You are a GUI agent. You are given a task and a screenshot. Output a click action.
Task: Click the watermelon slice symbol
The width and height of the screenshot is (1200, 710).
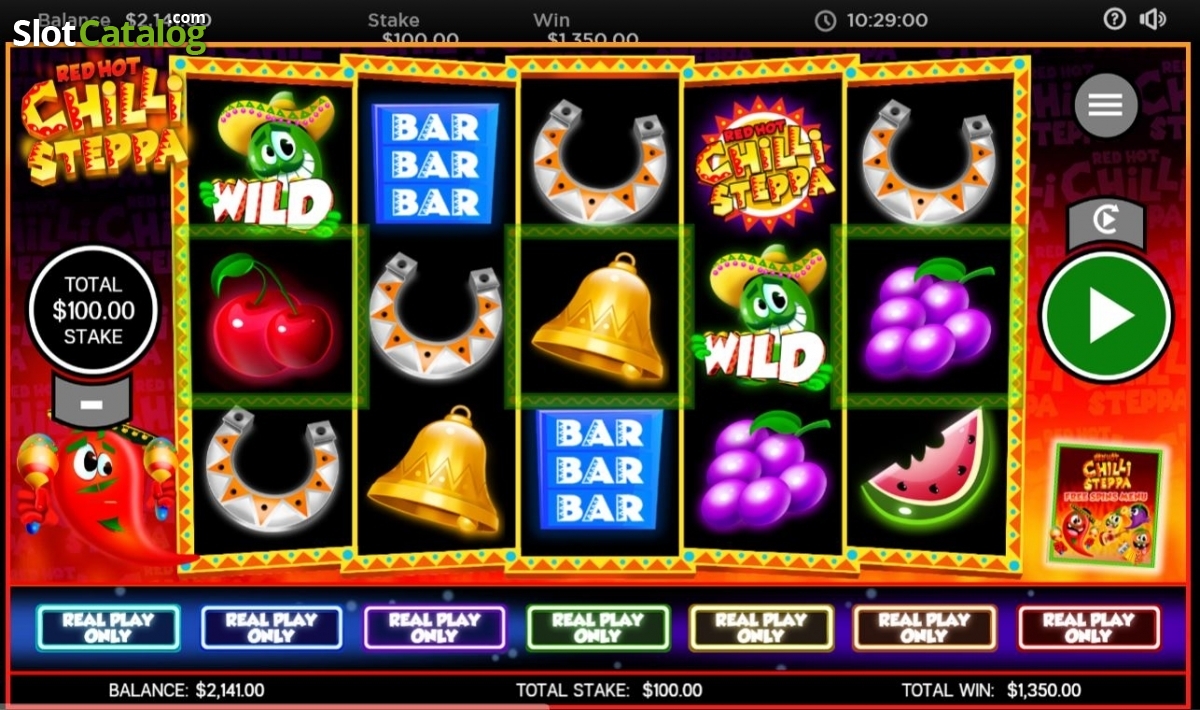(x=926, y=470)
